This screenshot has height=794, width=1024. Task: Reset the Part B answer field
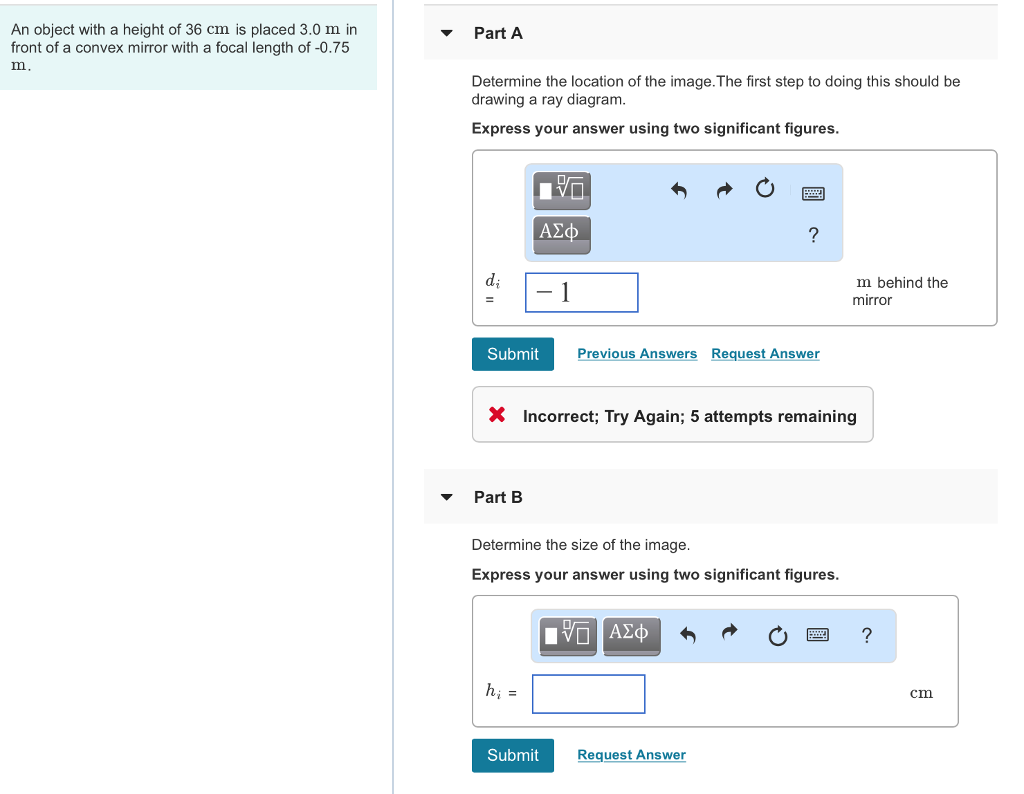click(778, 636)
